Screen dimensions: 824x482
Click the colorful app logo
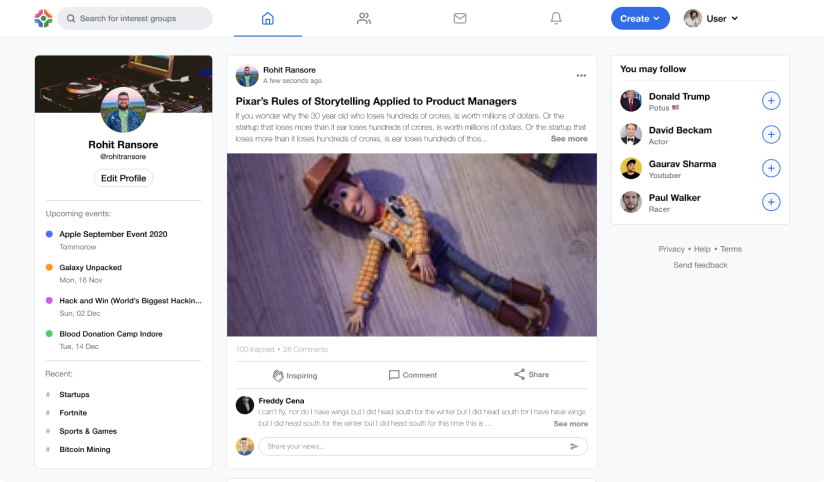(x=44, y=18)
